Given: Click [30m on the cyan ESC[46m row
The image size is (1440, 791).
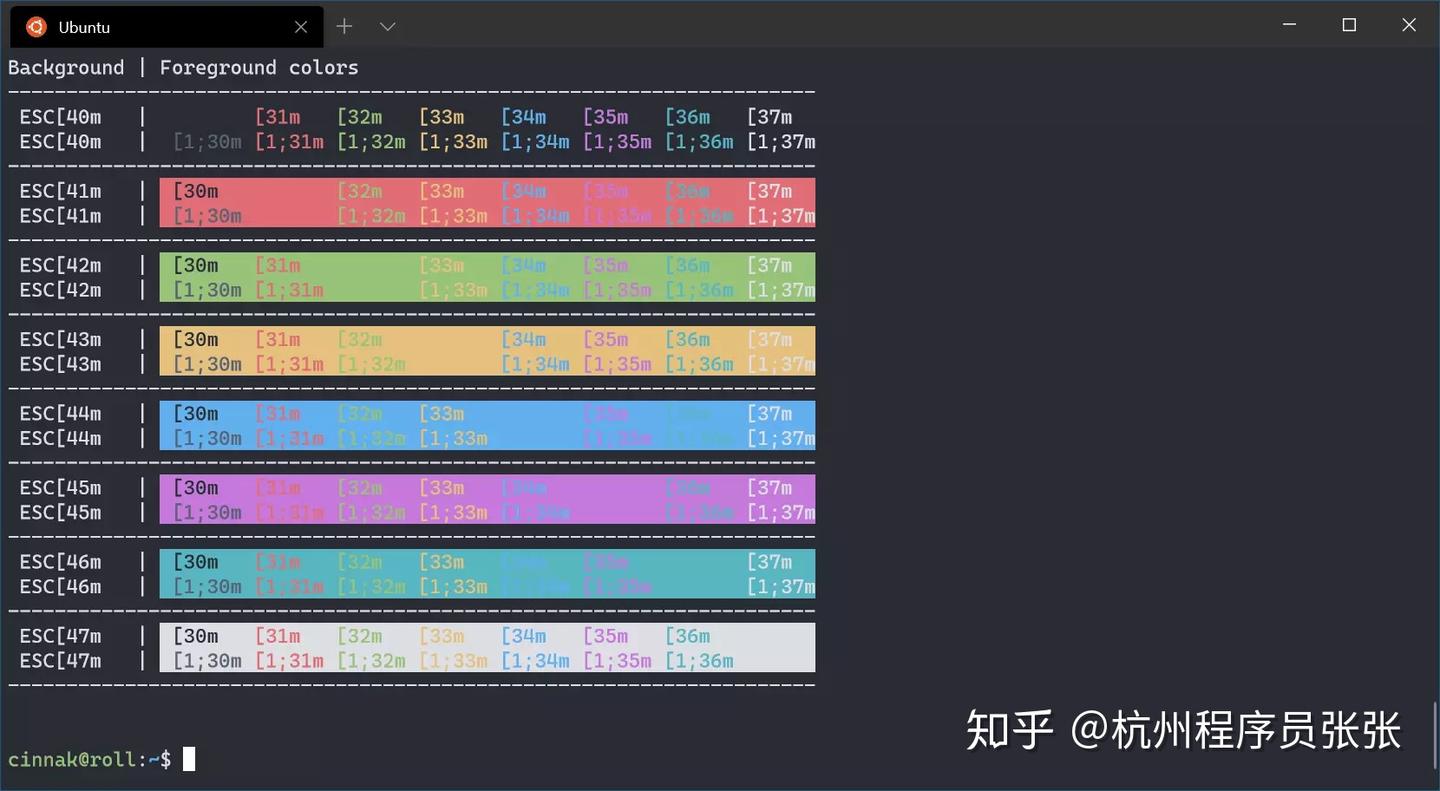Looking at the screenshot, I should coord(195,561).
